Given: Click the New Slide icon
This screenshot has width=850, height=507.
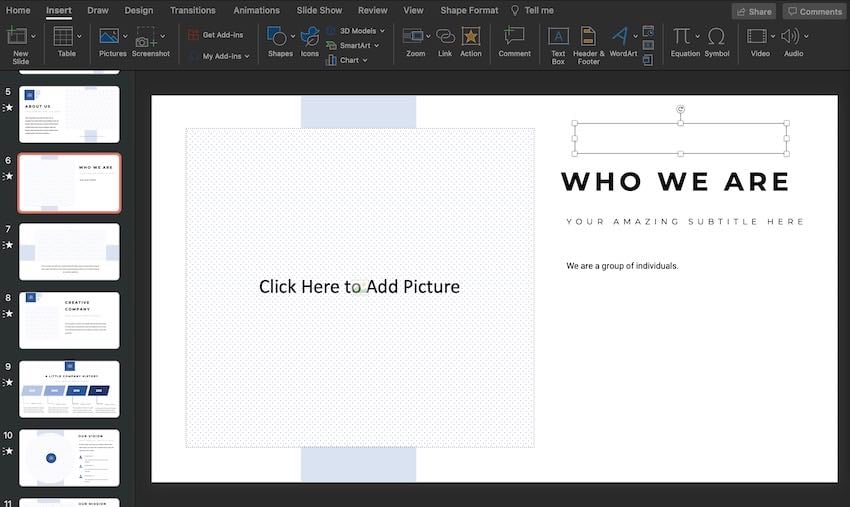Looking at the screenshot, I should (x=17, y=37).
